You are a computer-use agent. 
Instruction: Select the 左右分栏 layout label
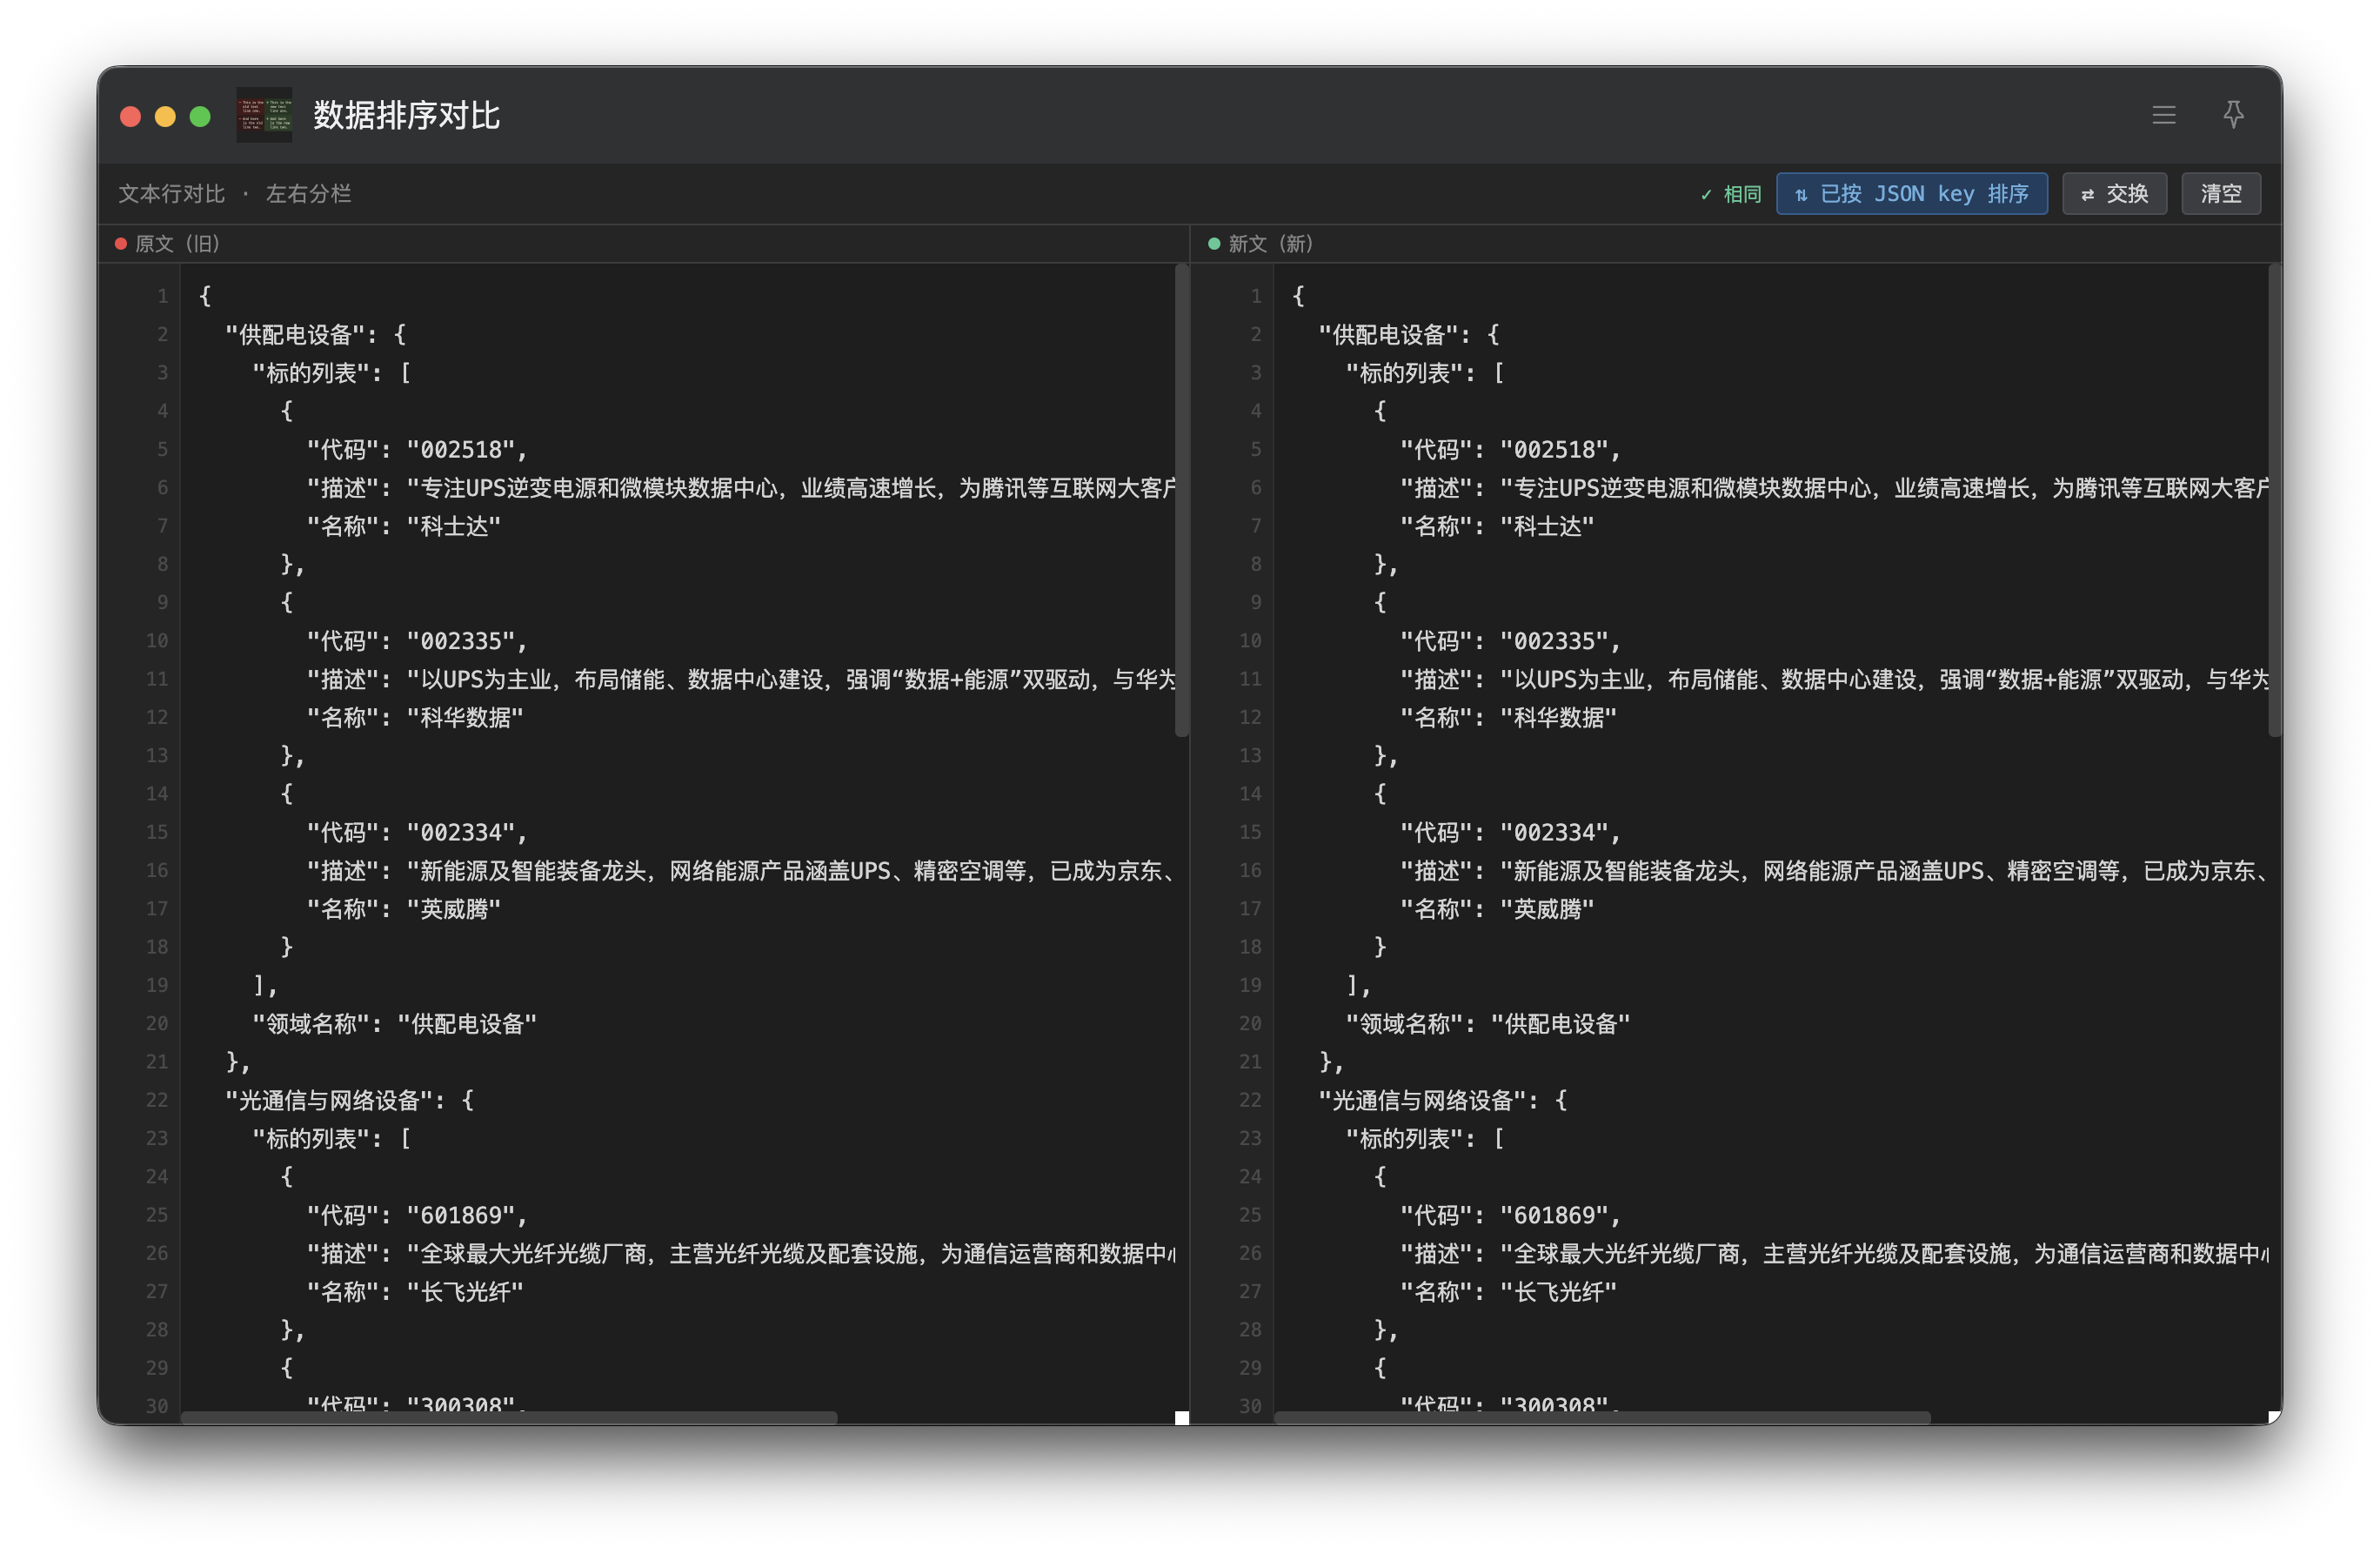[x=308, y=194]
